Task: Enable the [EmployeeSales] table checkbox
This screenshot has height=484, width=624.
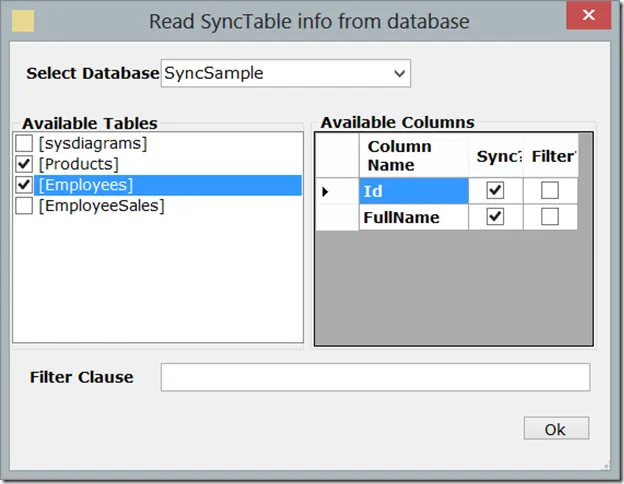Action: click(x=25, y=206)
